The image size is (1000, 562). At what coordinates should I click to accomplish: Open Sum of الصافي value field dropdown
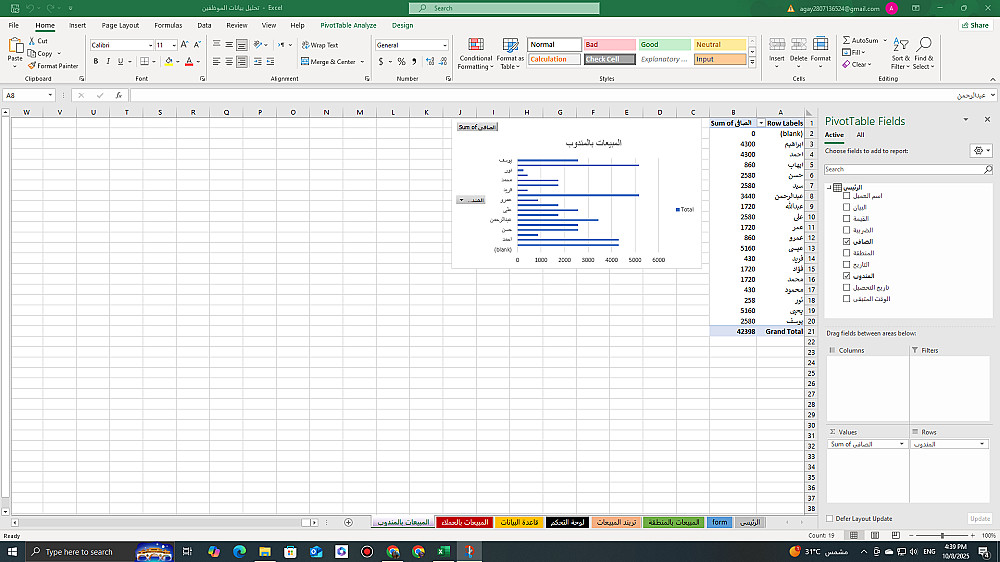(902, 444)
